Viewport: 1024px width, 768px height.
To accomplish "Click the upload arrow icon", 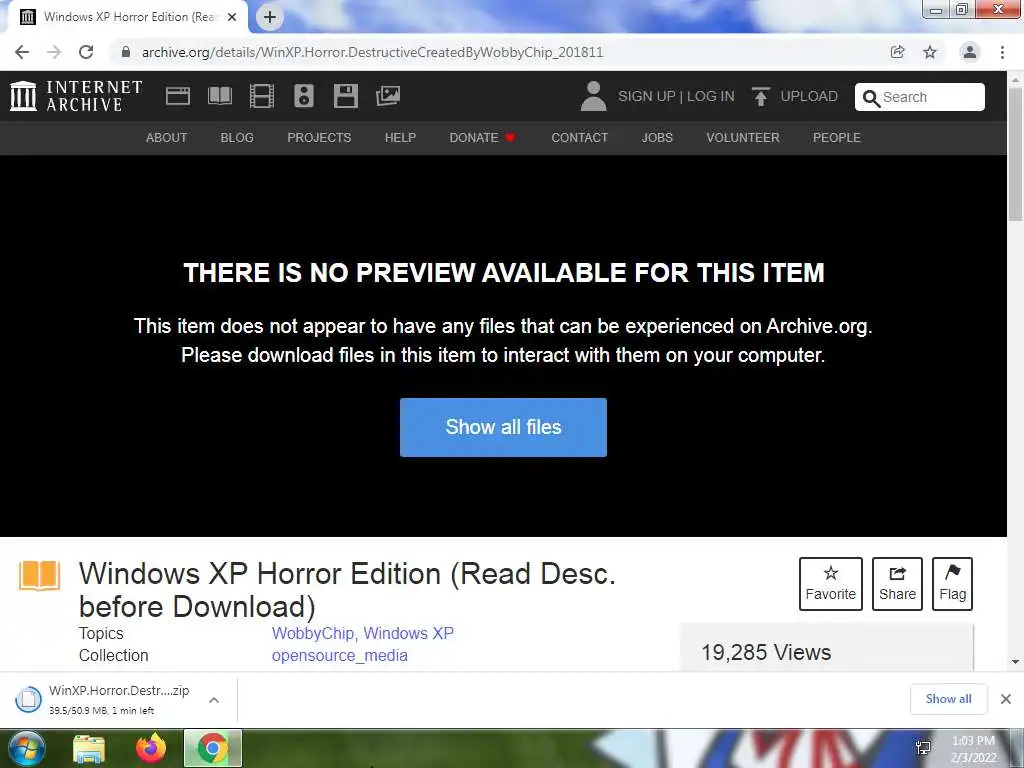I will point(760,97).
